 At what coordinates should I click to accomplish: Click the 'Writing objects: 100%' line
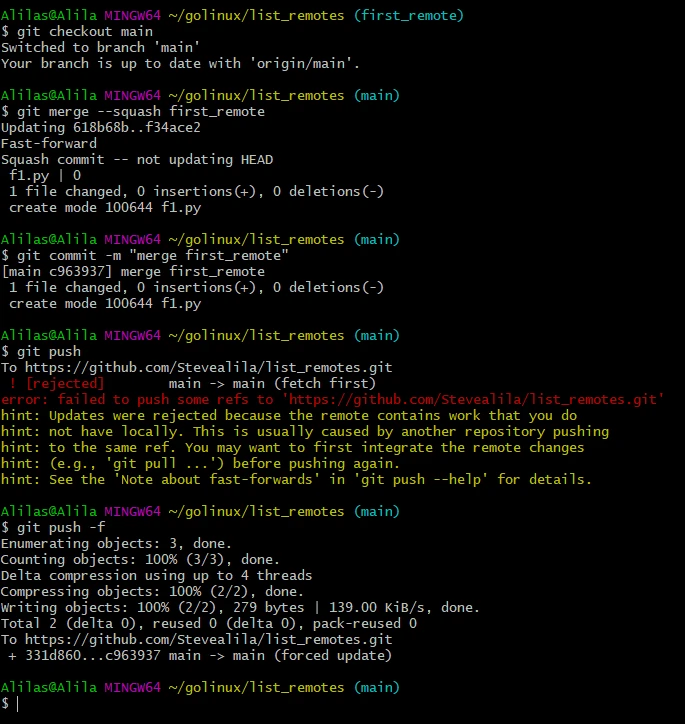(x=240, y=607)
